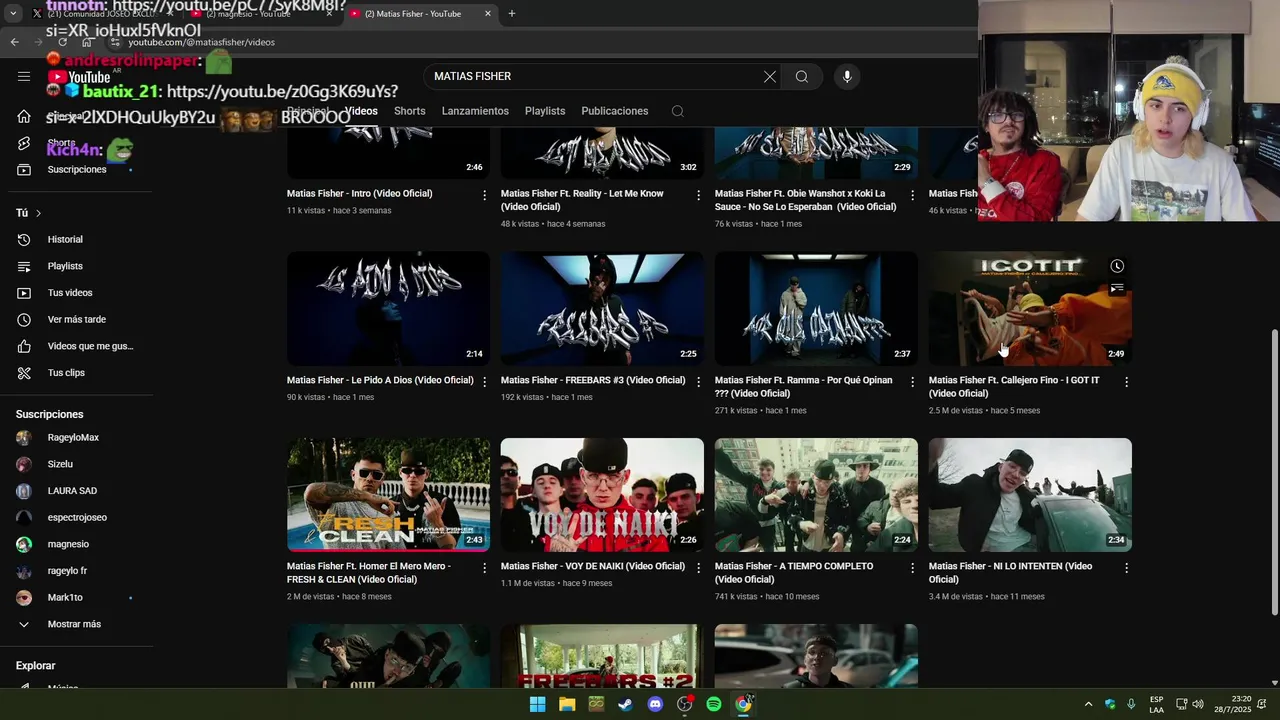Switch to the Publicaciones channel tab

(x=615, y=111)
